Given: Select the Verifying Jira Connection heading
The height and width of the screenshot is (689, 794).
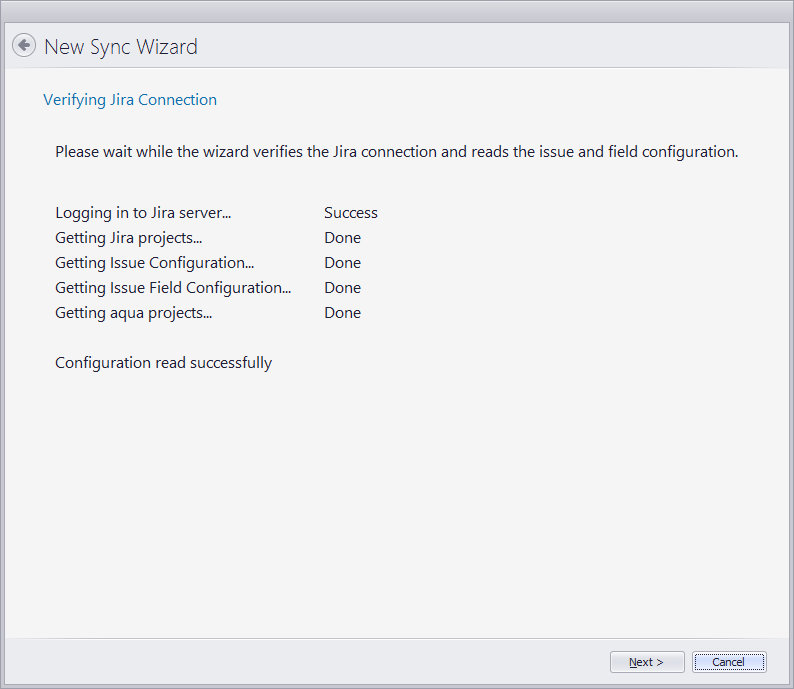Looking at the screenshot, I should click(130, 100).
